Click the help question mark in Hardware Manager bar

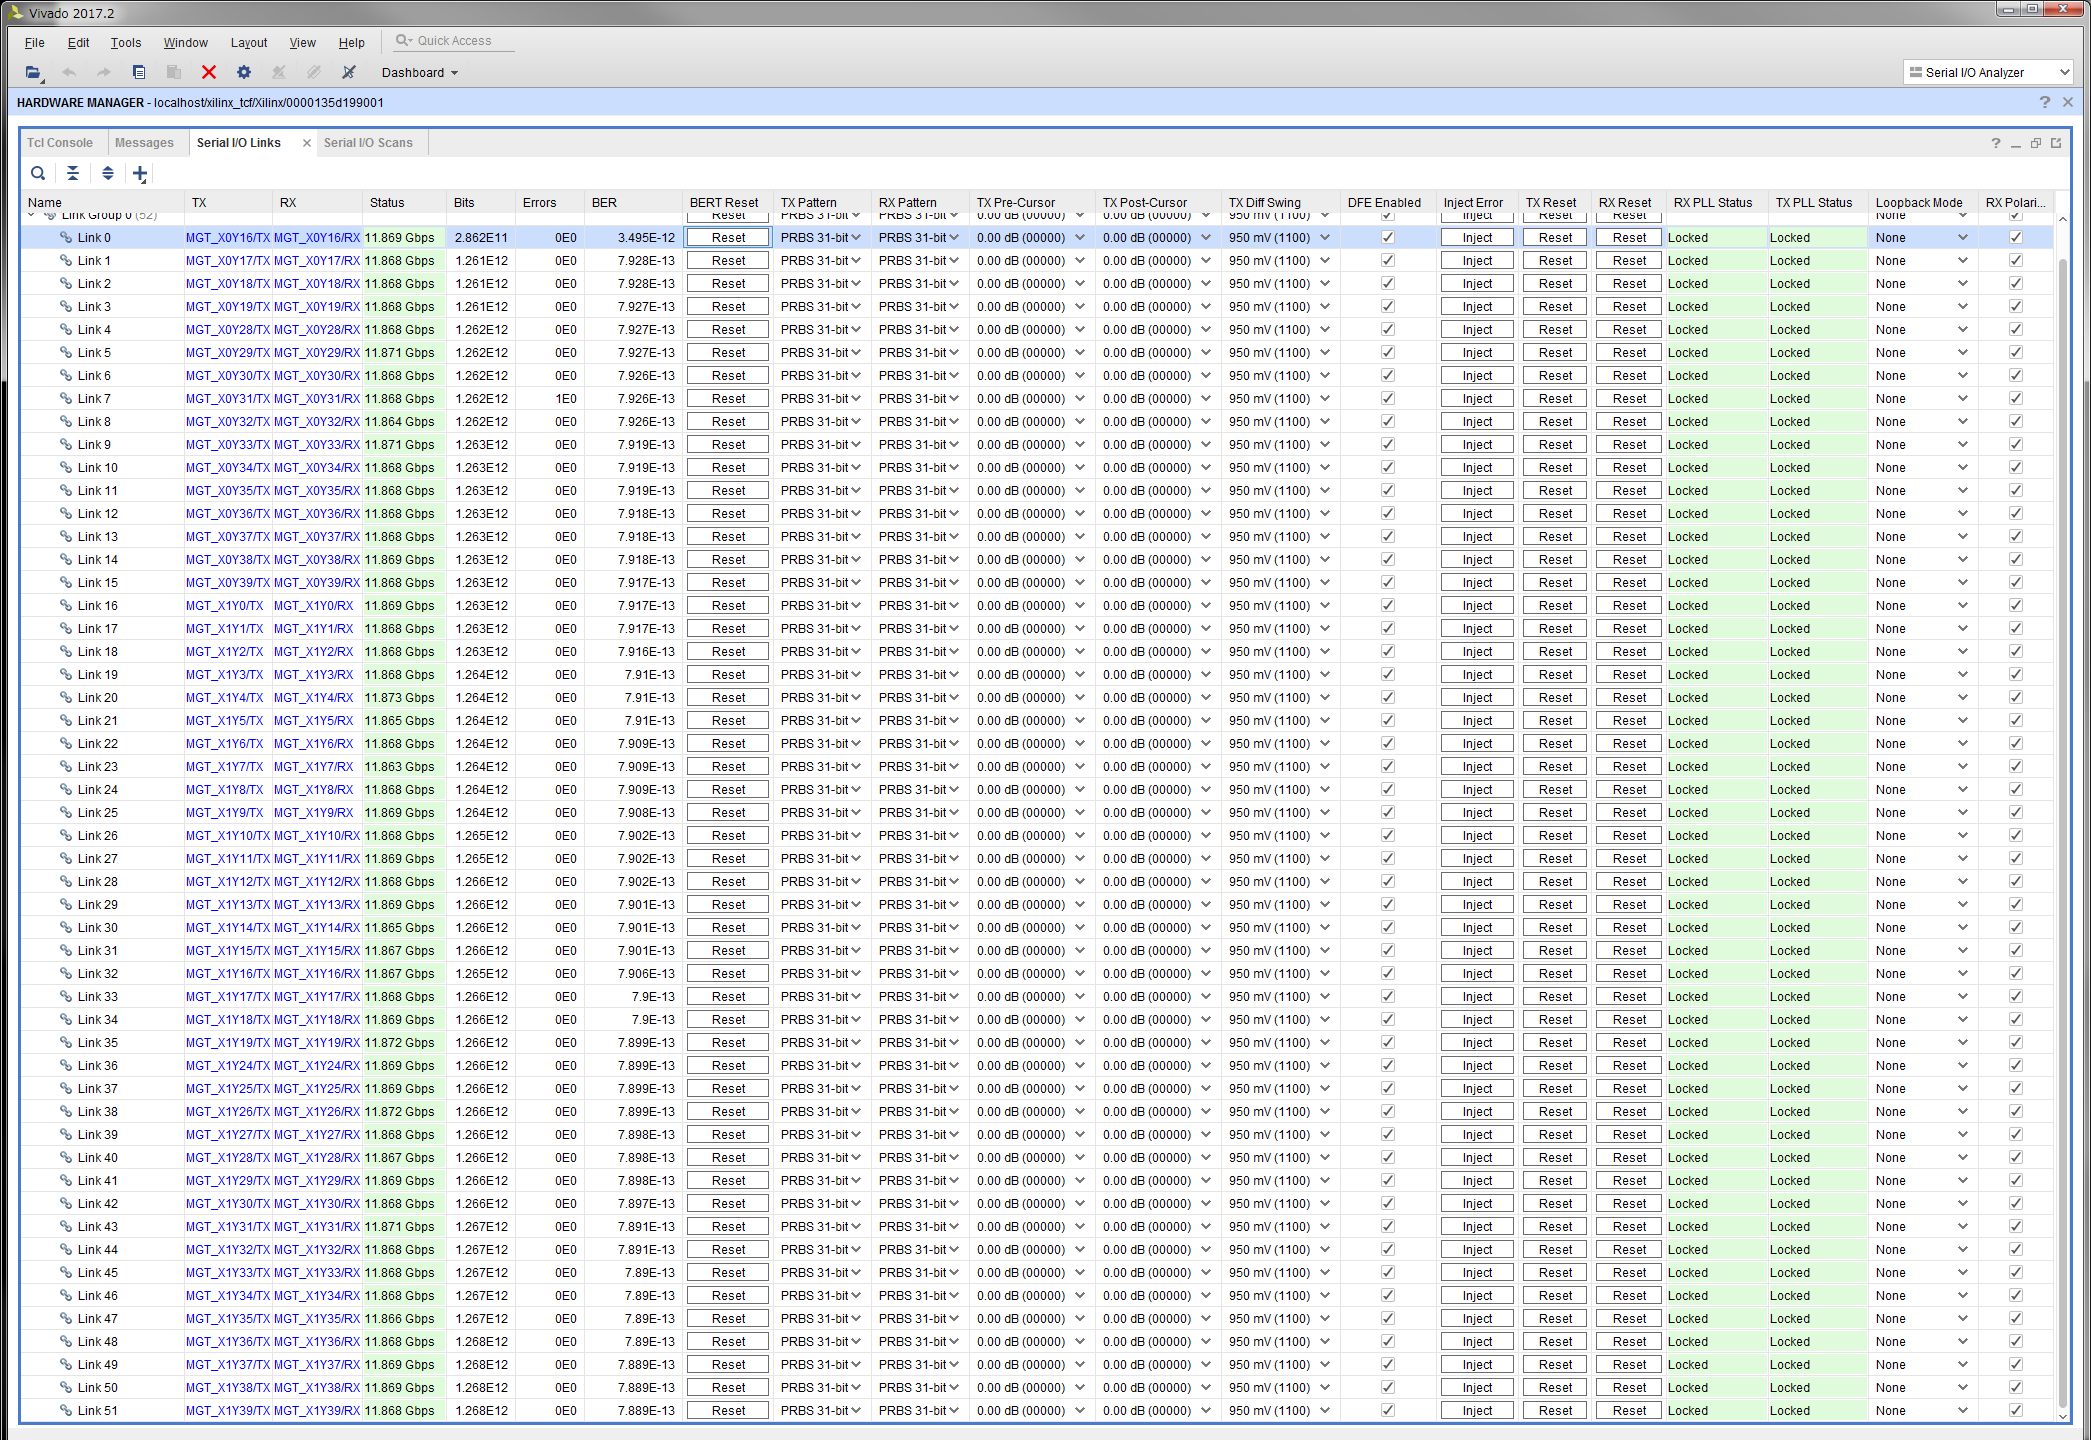[2045, 102]
